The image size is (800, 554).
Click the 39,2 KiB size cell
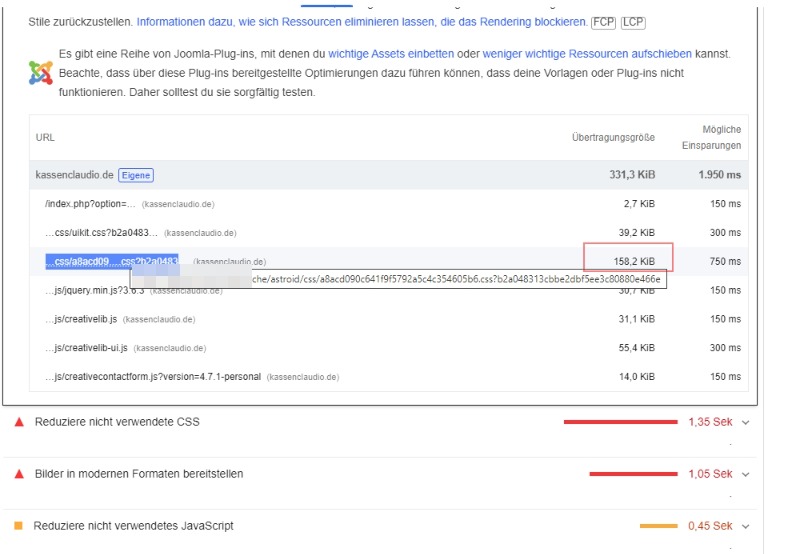[637, 233]
